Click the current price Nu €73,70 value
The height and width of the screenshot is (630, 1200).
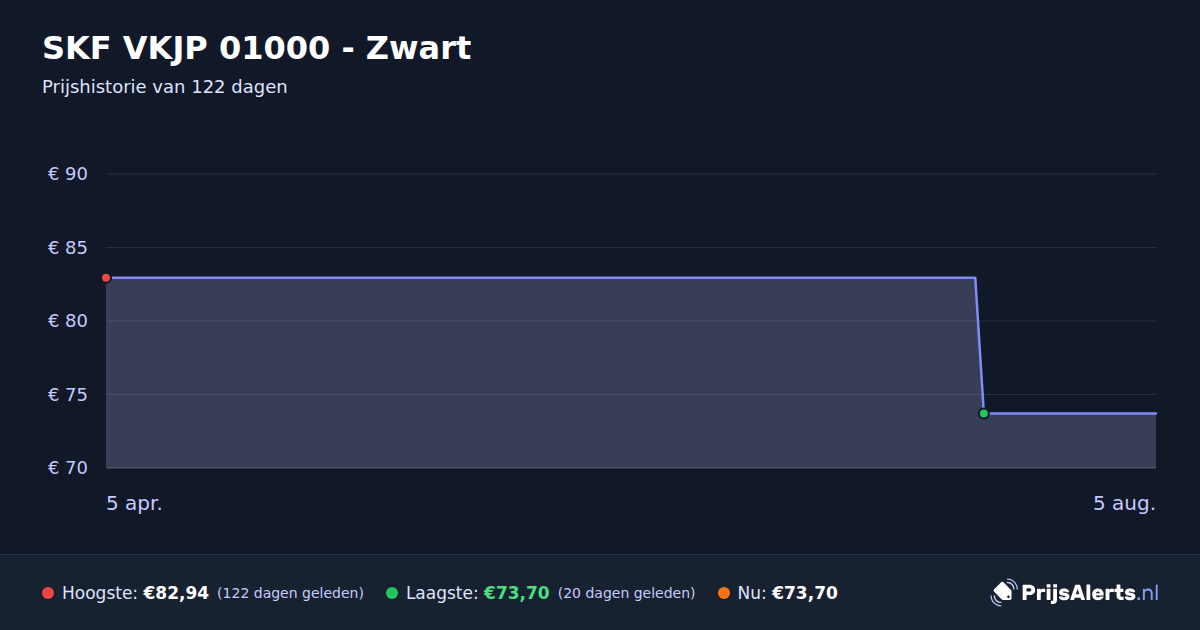click(805, 593)
